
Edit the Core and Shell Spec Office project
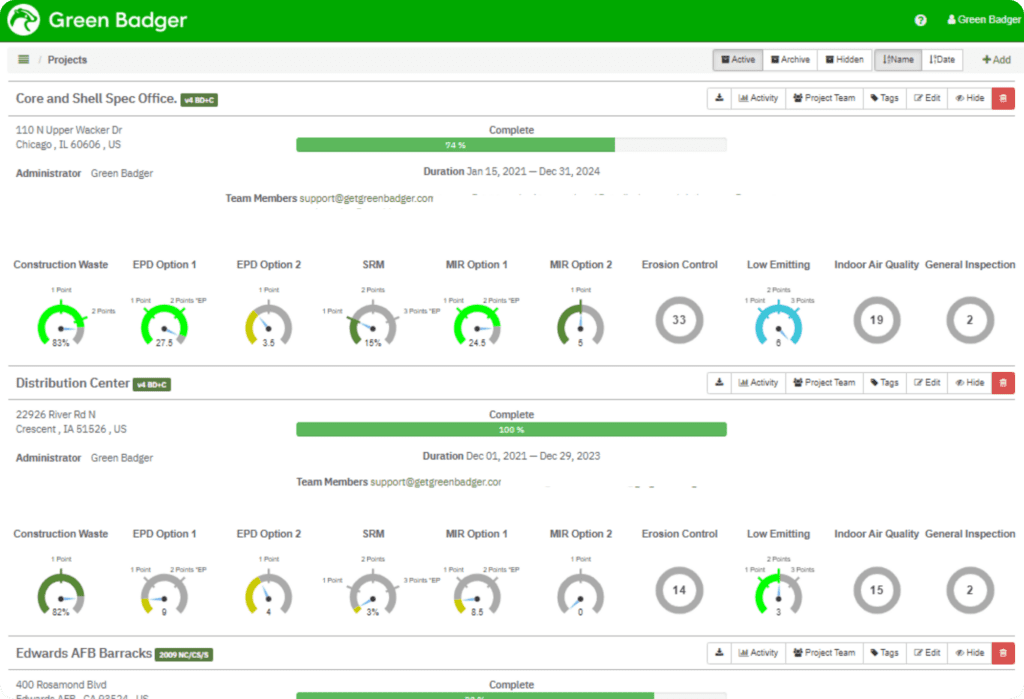click(926, 97)
